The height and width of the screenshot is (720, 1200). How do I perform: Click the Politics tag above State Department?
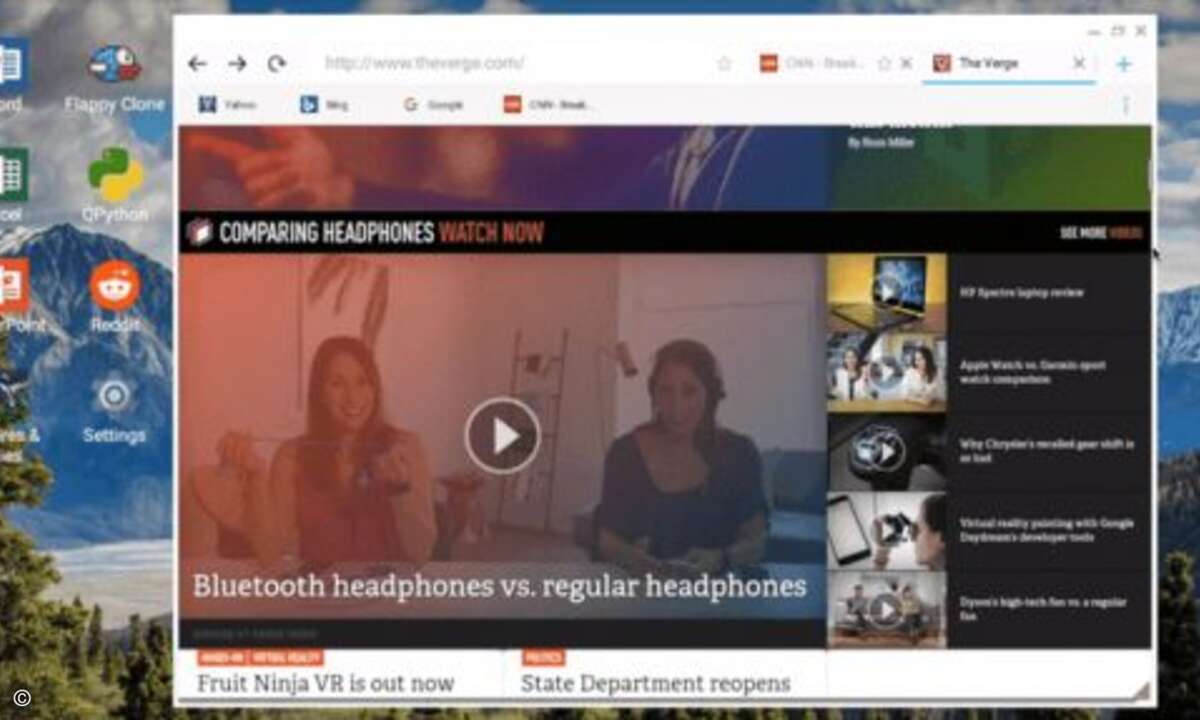543,657
